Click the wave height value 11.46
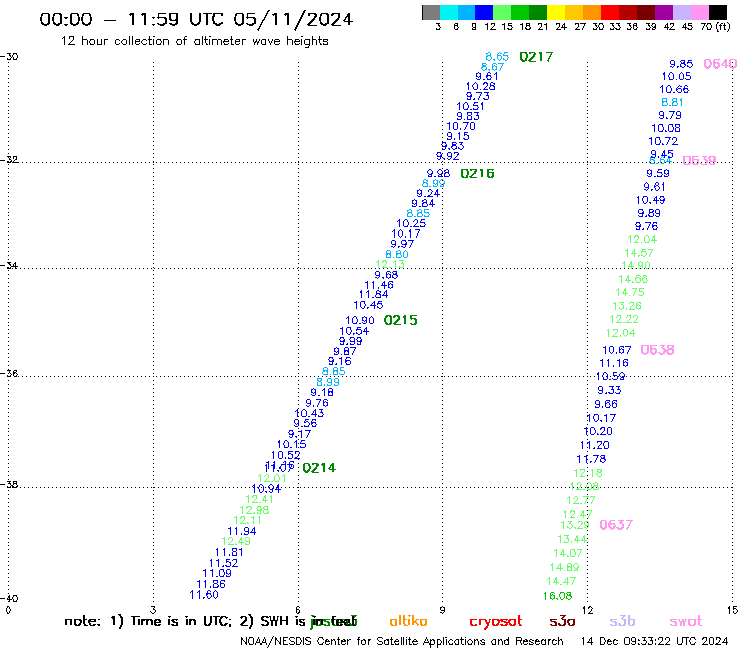This screenshot has width=740, height=650. pos(379,285)
